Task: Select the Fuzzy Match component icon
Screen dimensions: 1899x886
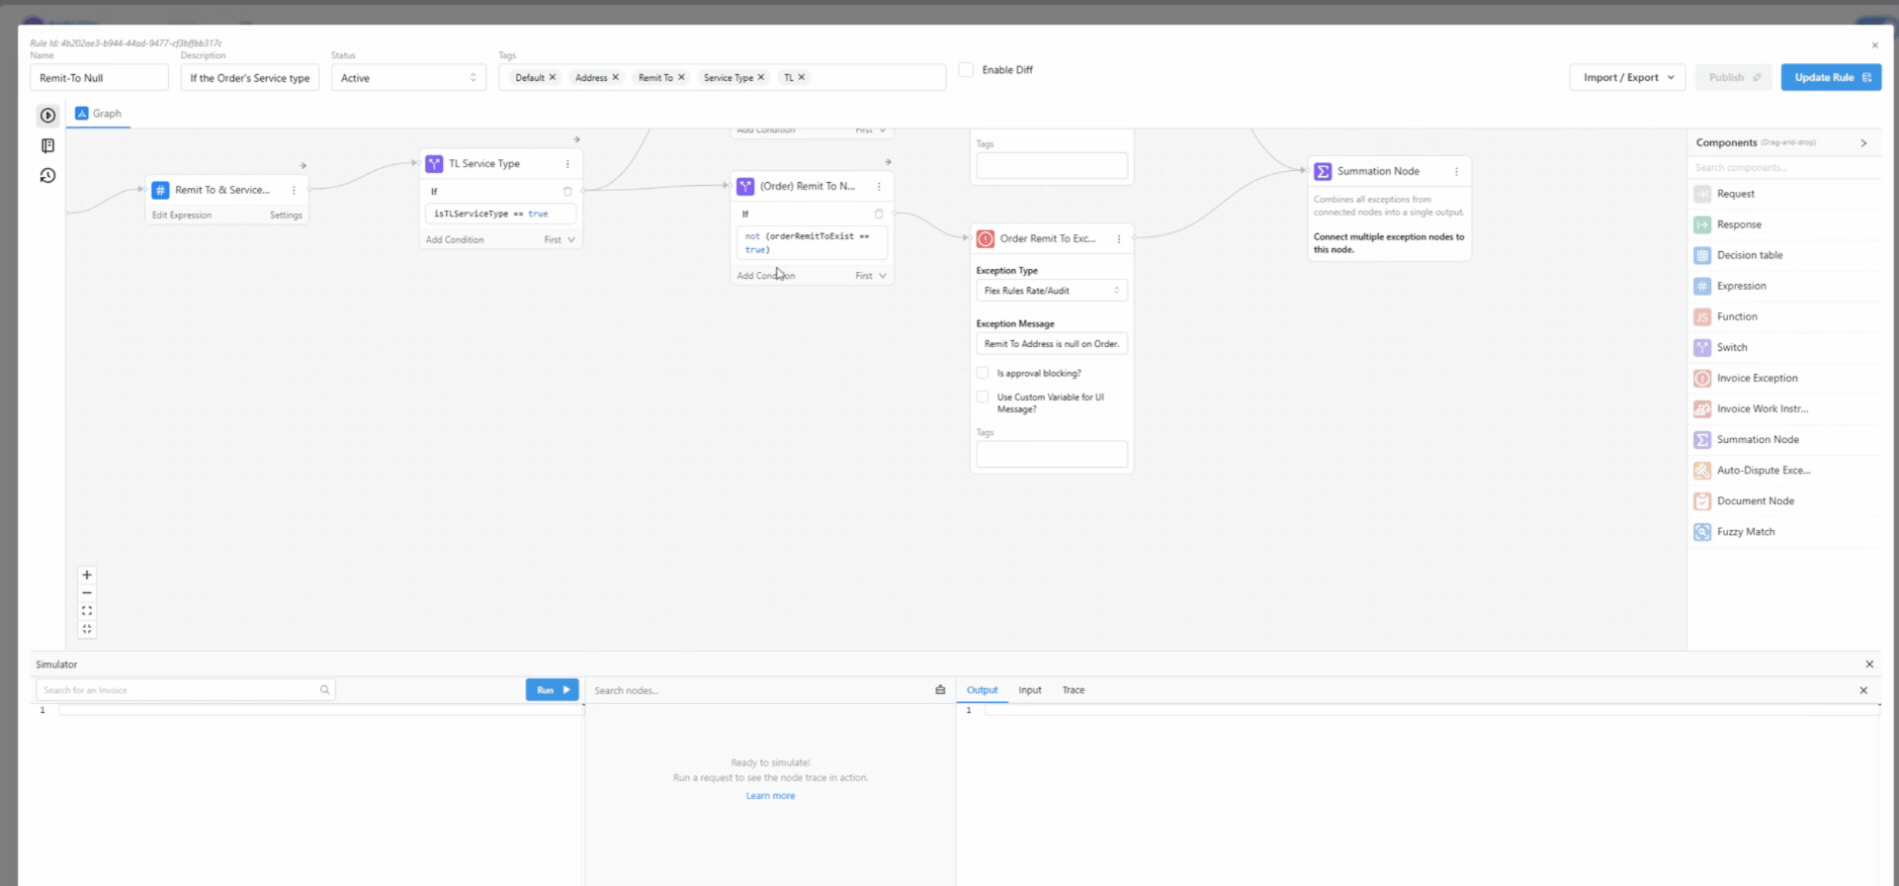Action: point(1702,532)
